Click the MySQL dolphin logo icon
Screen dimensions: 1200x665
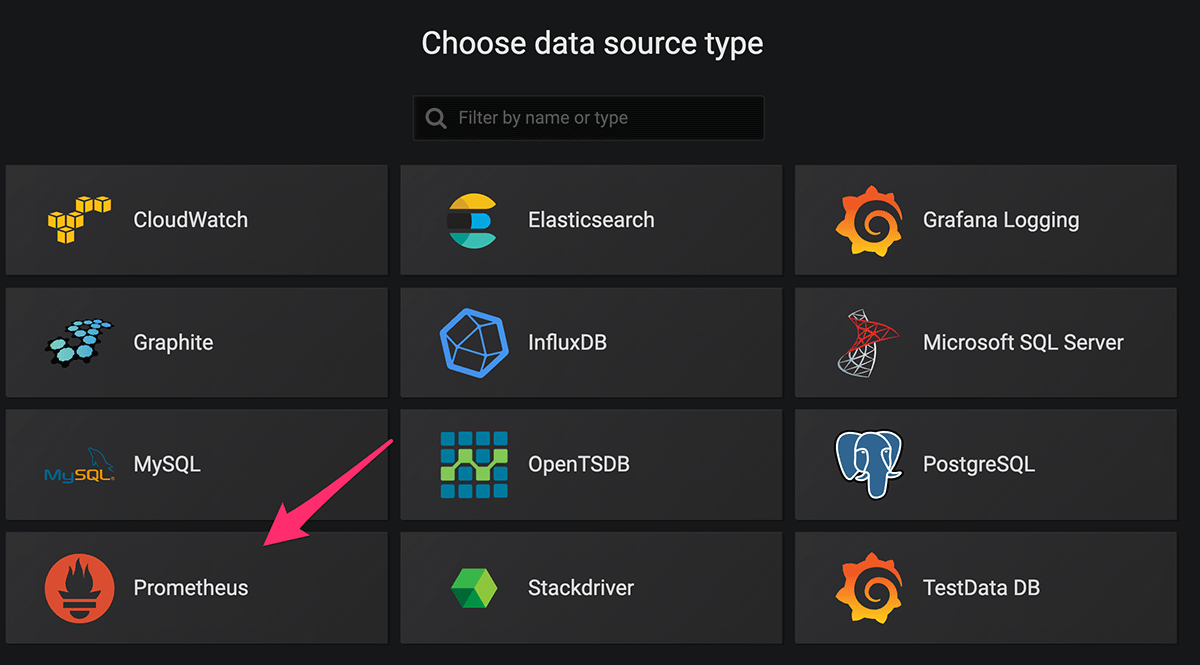pyautogui.click(x=80, y=466)
